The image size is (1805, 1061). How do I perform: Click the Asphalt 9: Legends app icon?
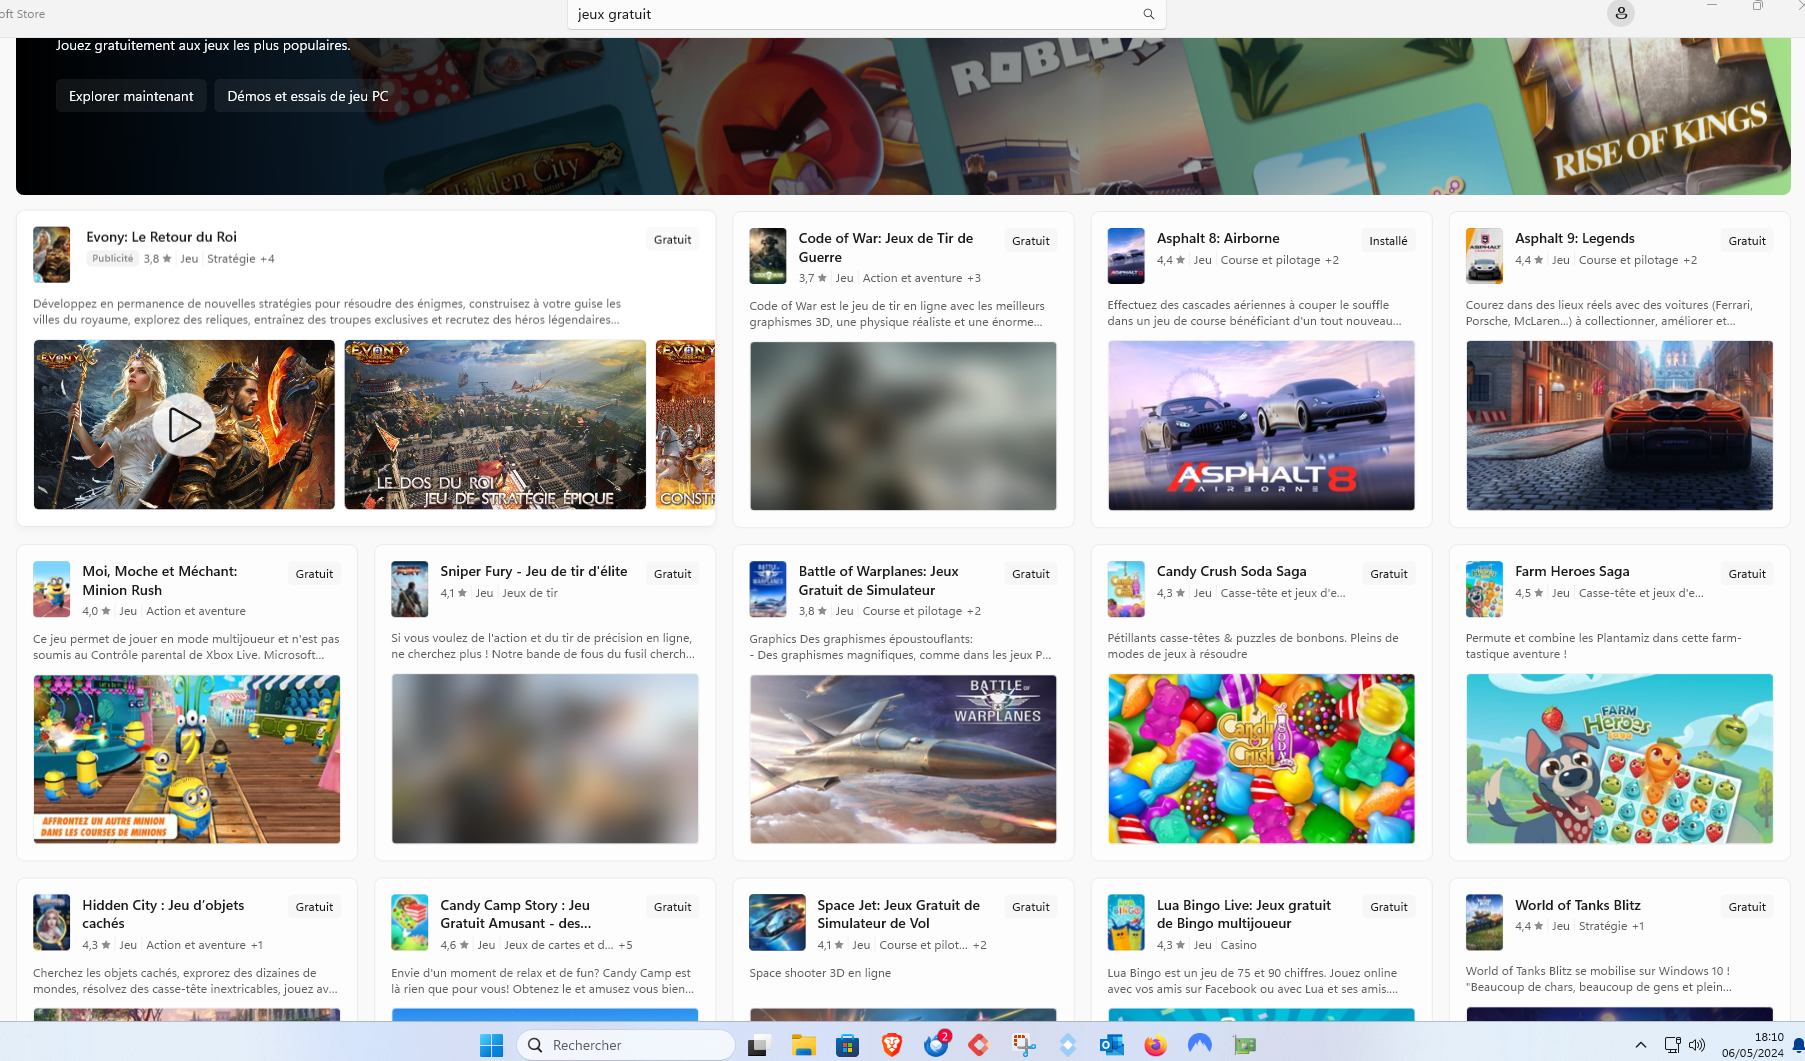(1484, 256)
